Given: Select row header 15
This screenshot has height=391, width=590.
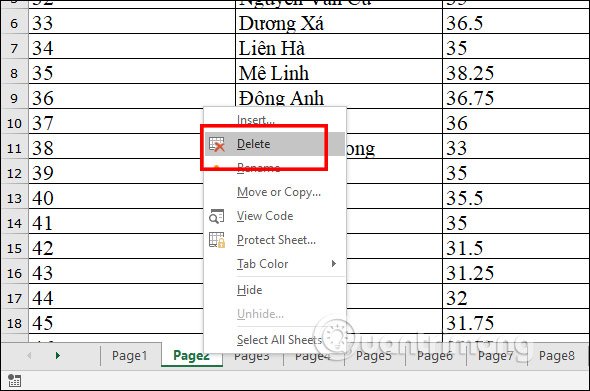Looking at the screenshot, I should (x=14, y=248).
